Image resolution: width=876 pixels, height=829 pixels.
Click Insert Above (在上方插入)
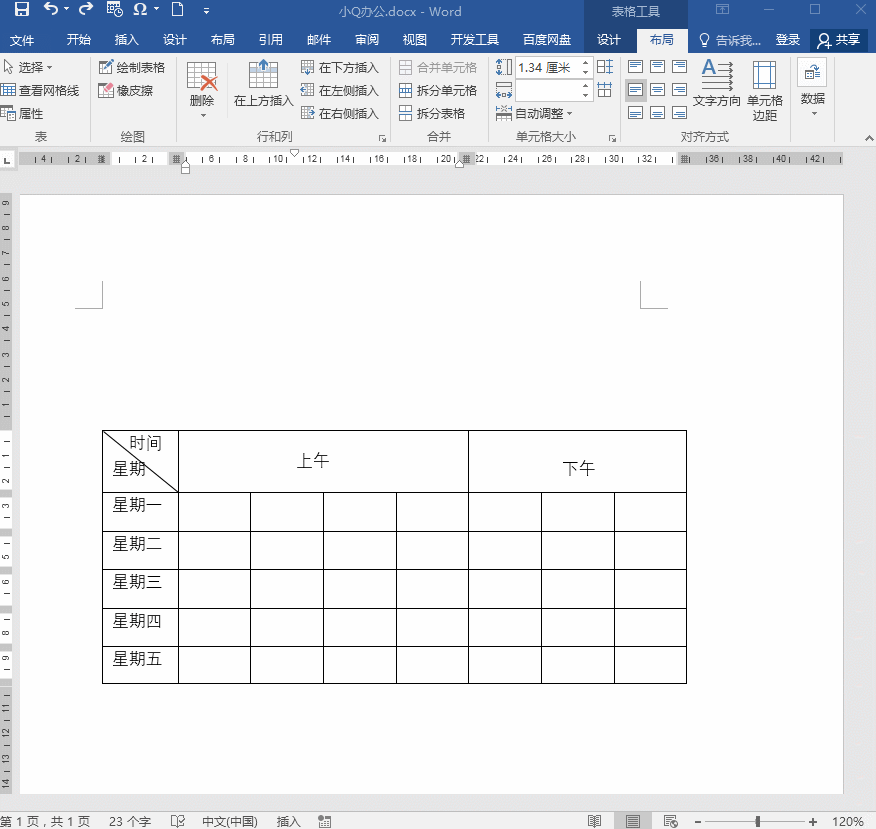click(x=263, y=84)
